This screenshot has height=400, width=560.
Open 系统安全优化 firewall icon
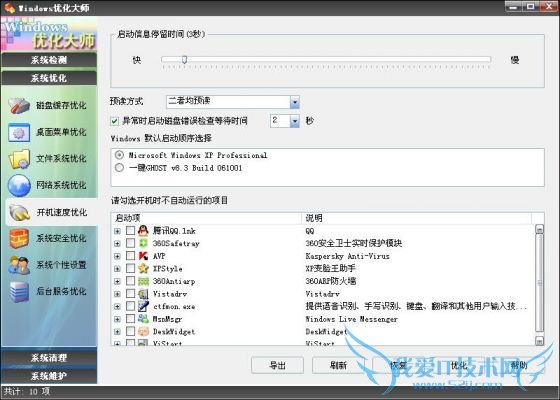(19, 239)
